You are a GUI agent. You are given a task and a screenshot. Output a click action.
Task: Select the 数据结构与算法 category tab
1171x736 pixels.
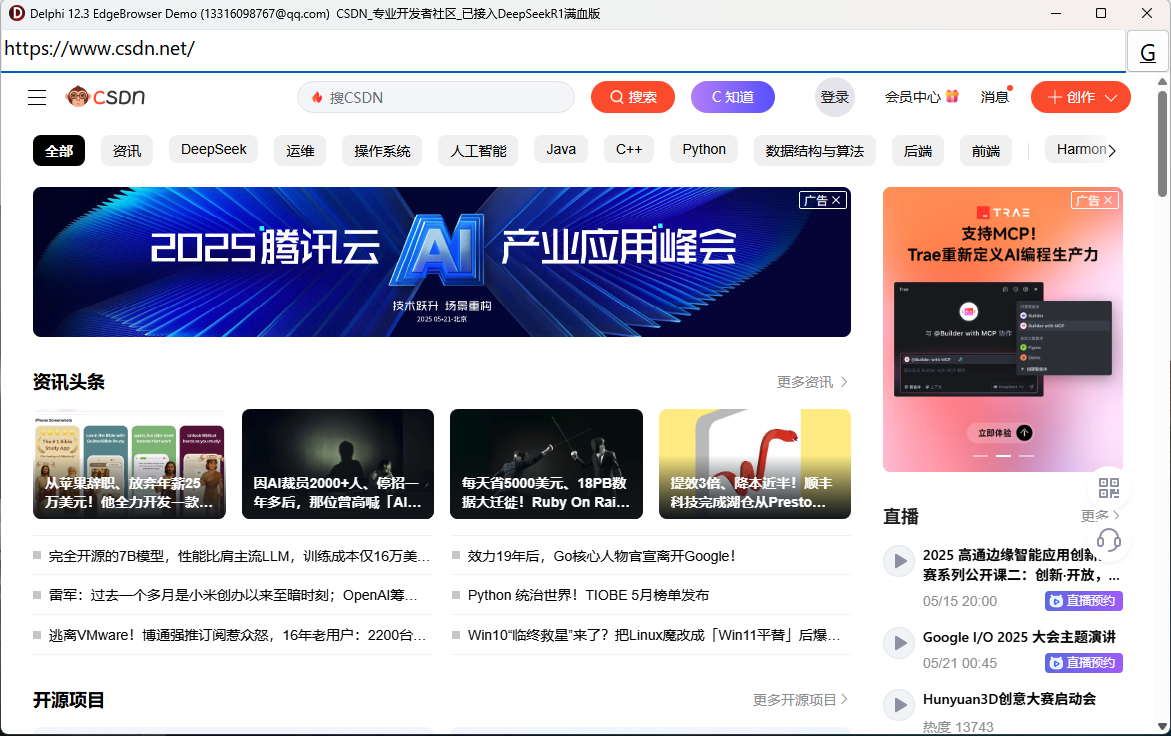coord(815,151)
